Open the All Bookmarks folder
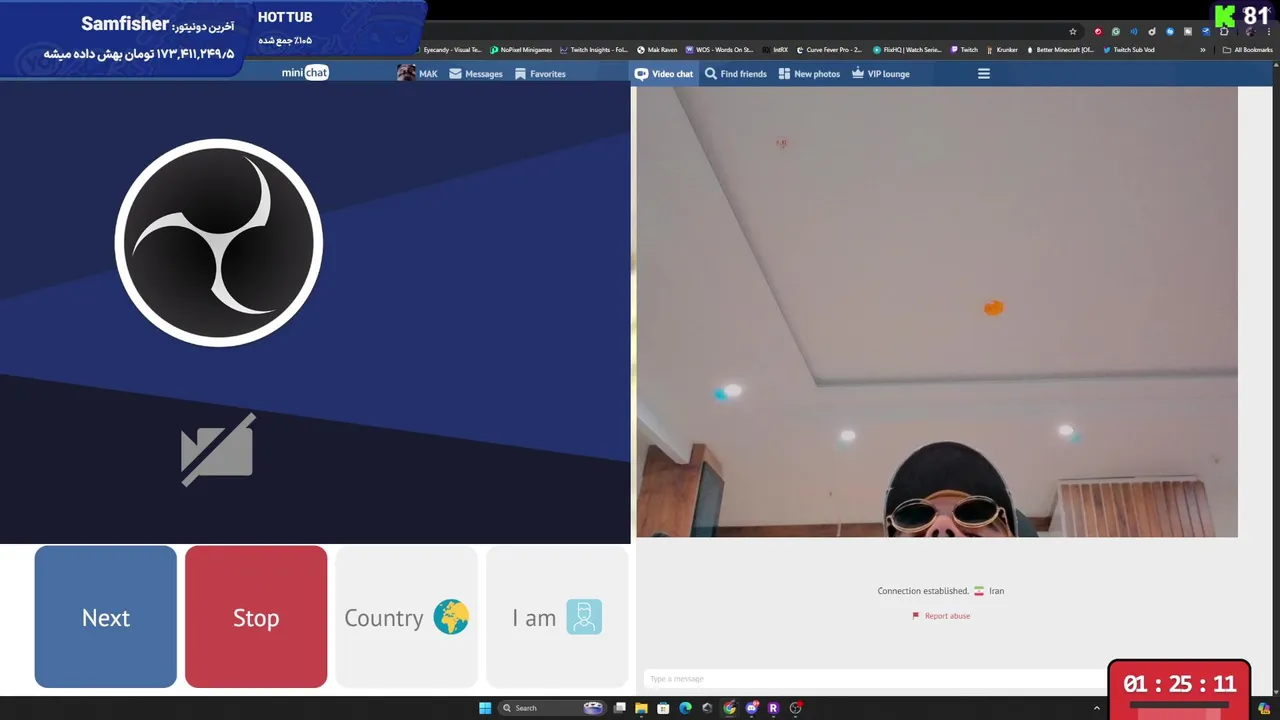 click(1248, 50)
